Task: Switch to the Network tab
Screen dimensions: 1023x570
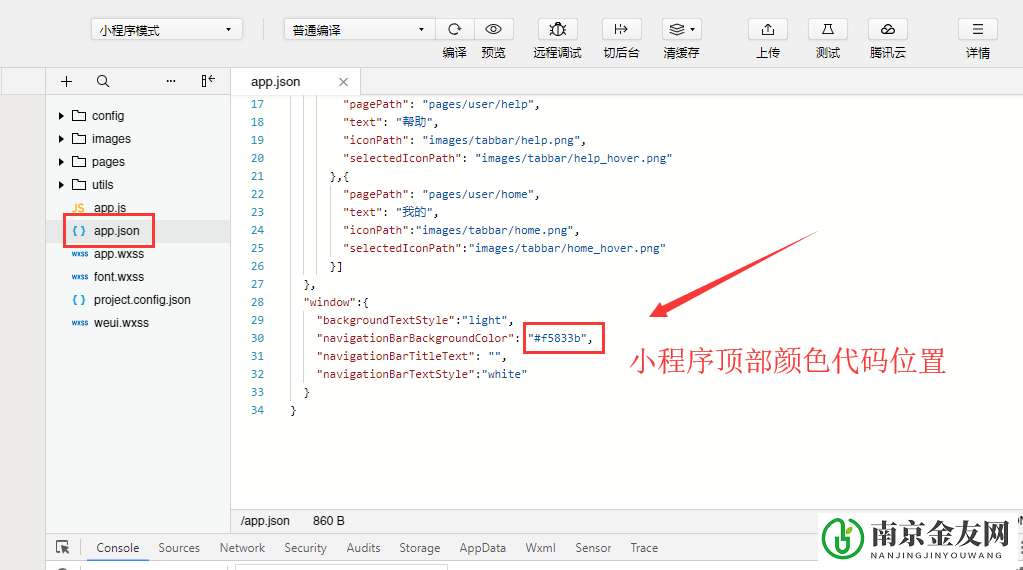Action: (x=242, y=548)
